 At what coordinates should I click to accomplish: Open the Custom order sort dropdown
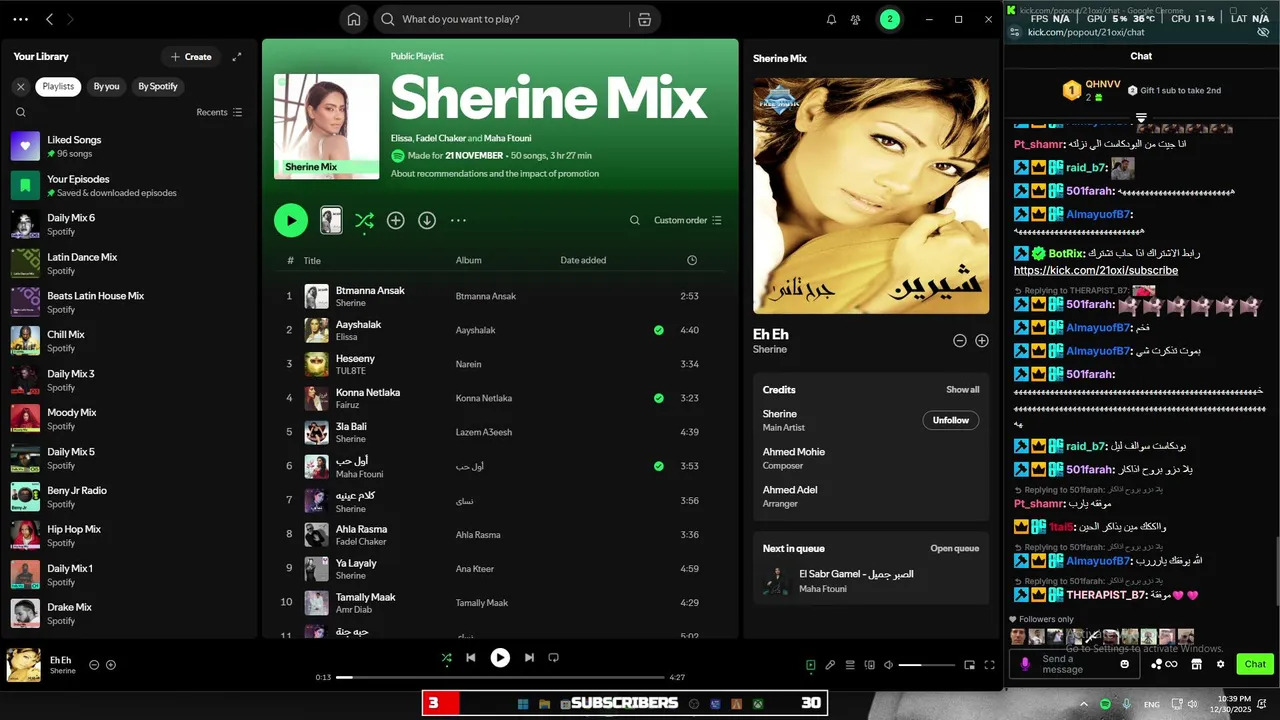coord(688,220)
